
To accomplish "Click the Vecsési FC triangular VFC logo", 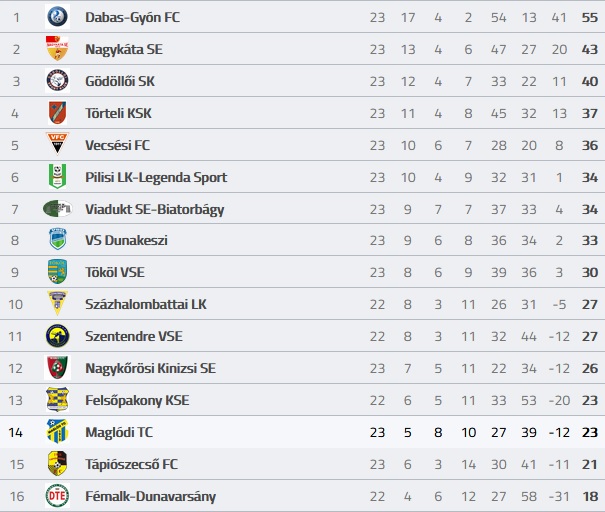I will [x=57, y=144].
